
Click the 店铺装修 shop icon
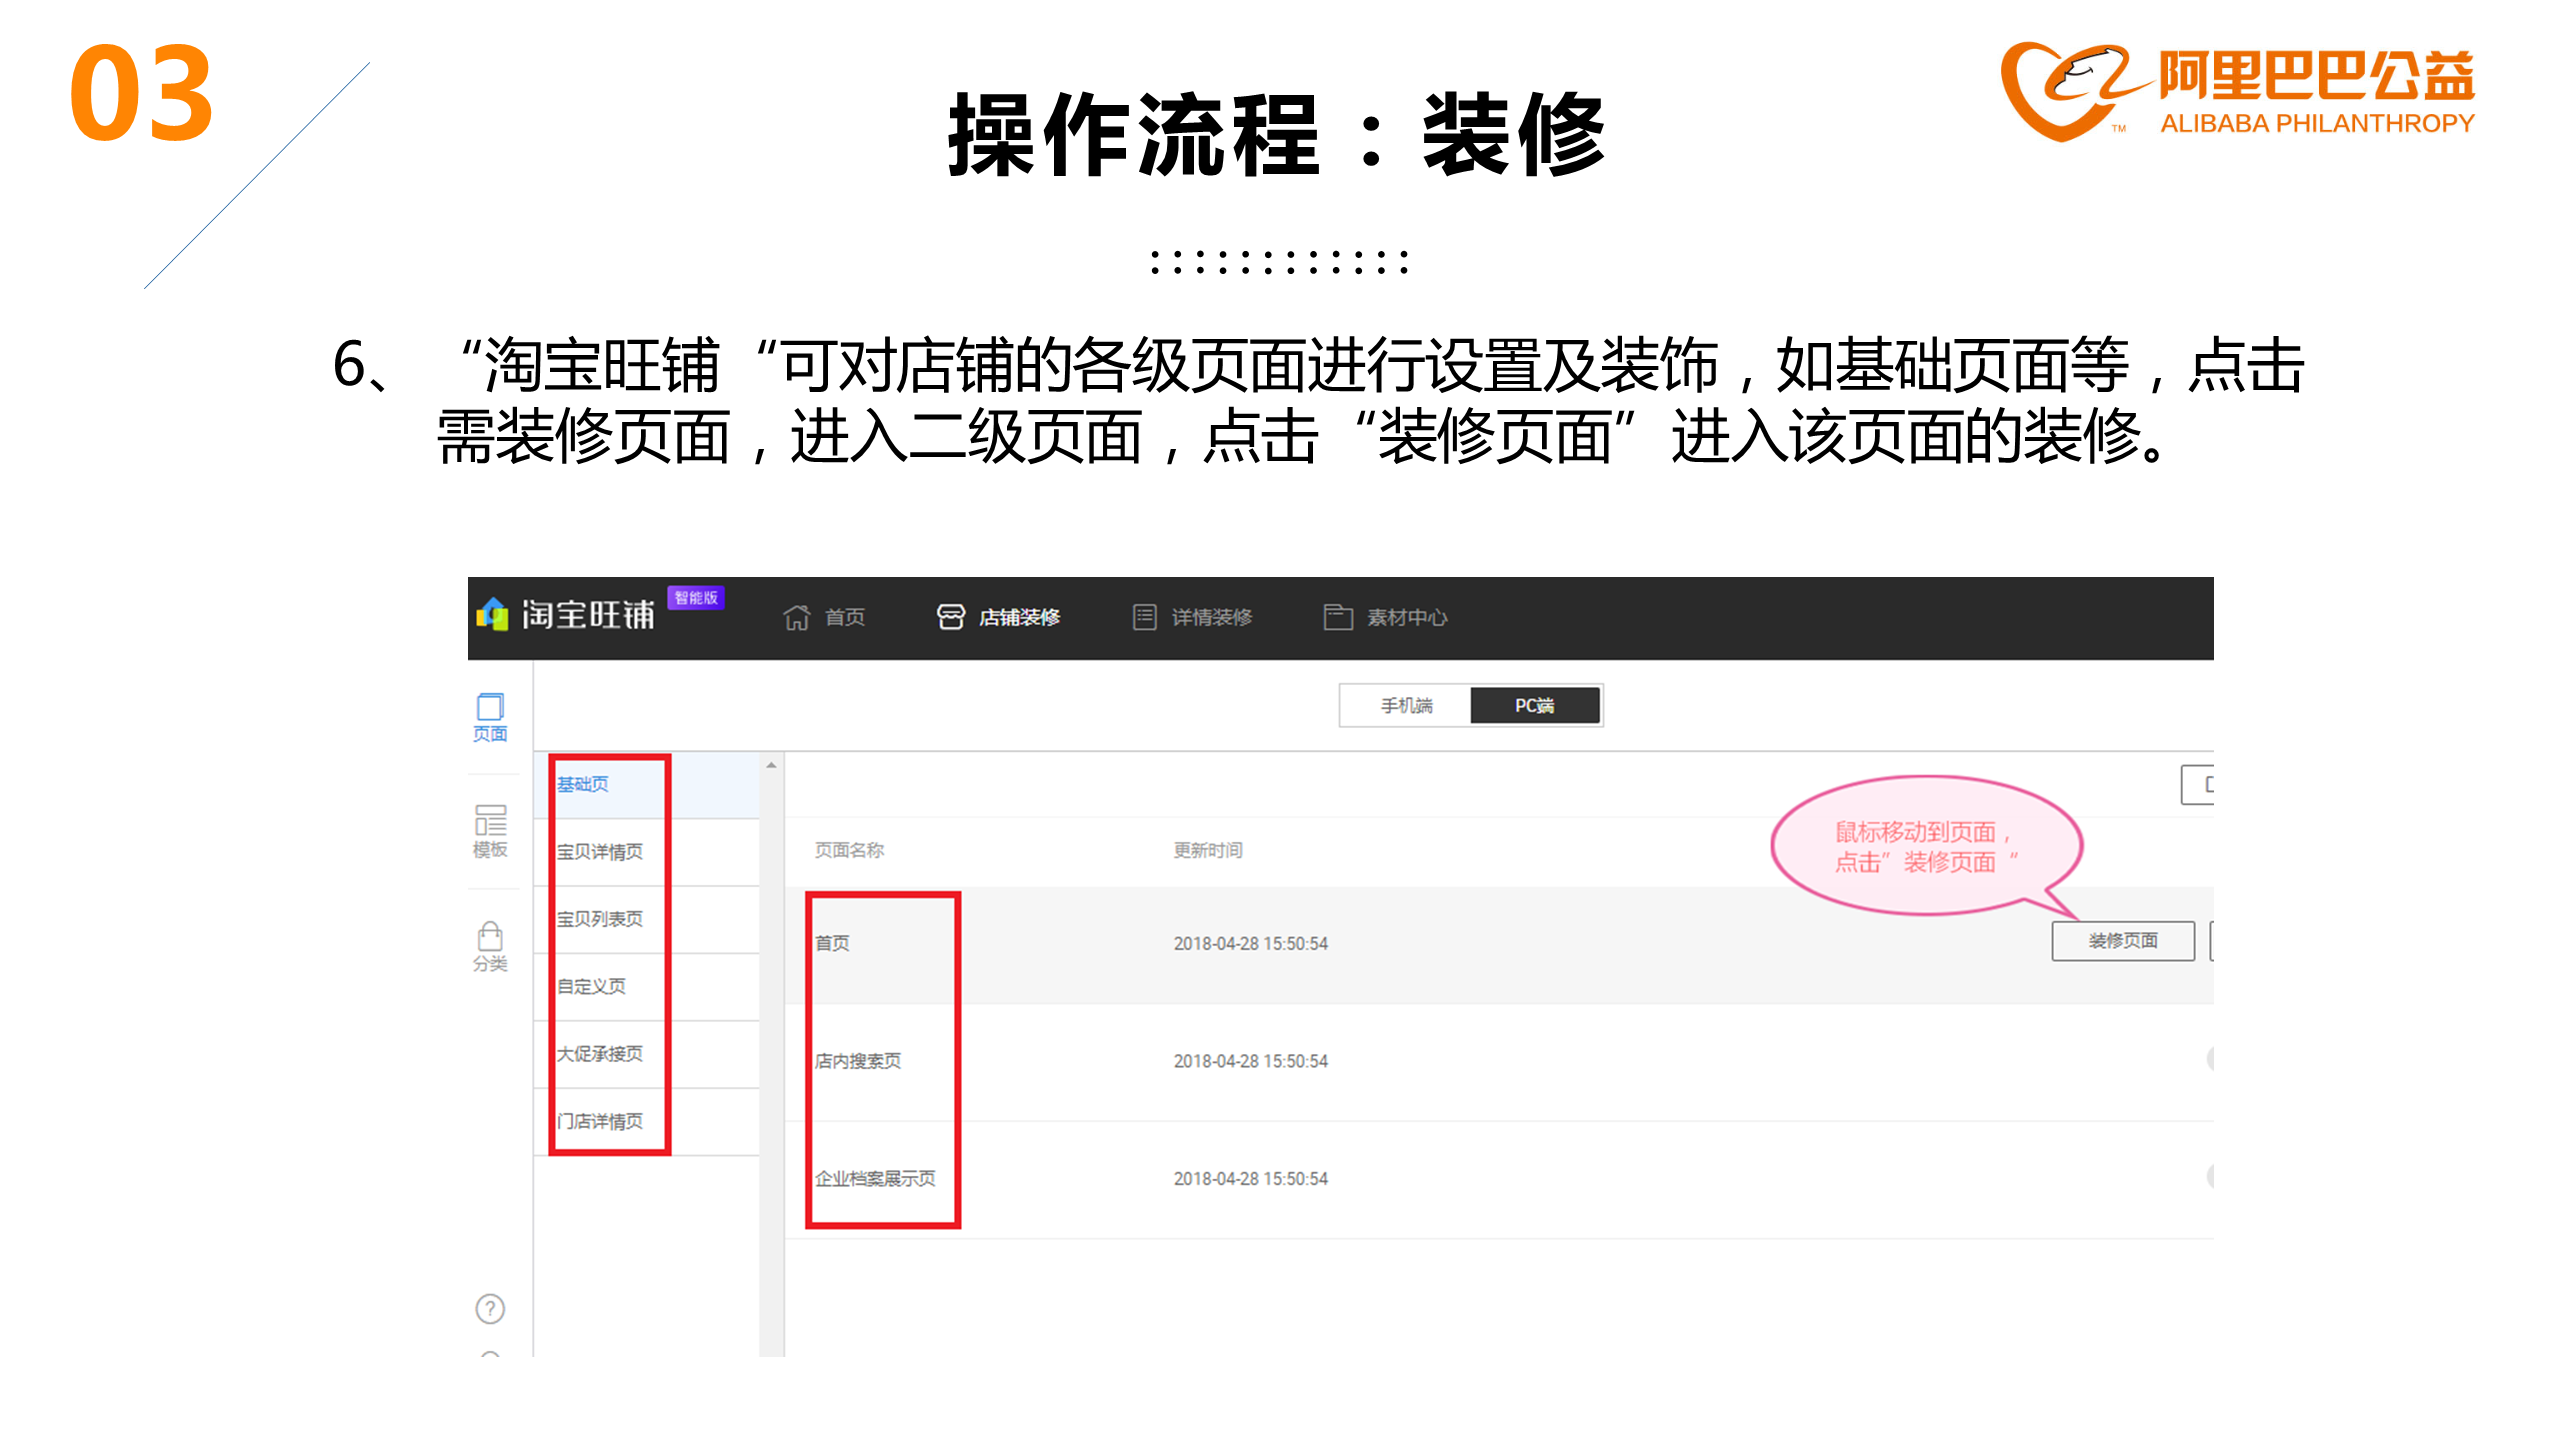950,617
